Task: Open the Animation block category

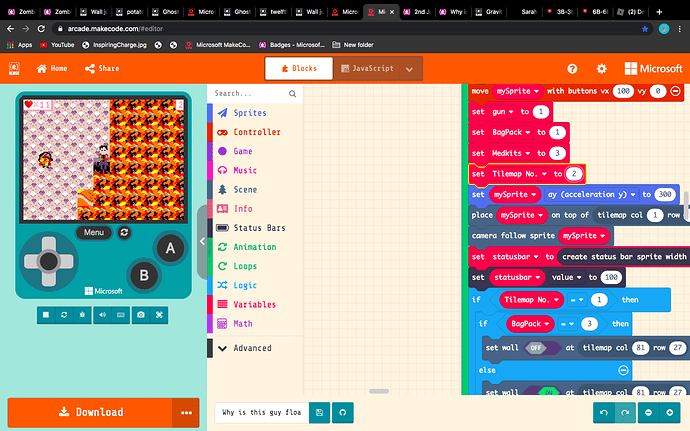Action: tap(255, 247)
